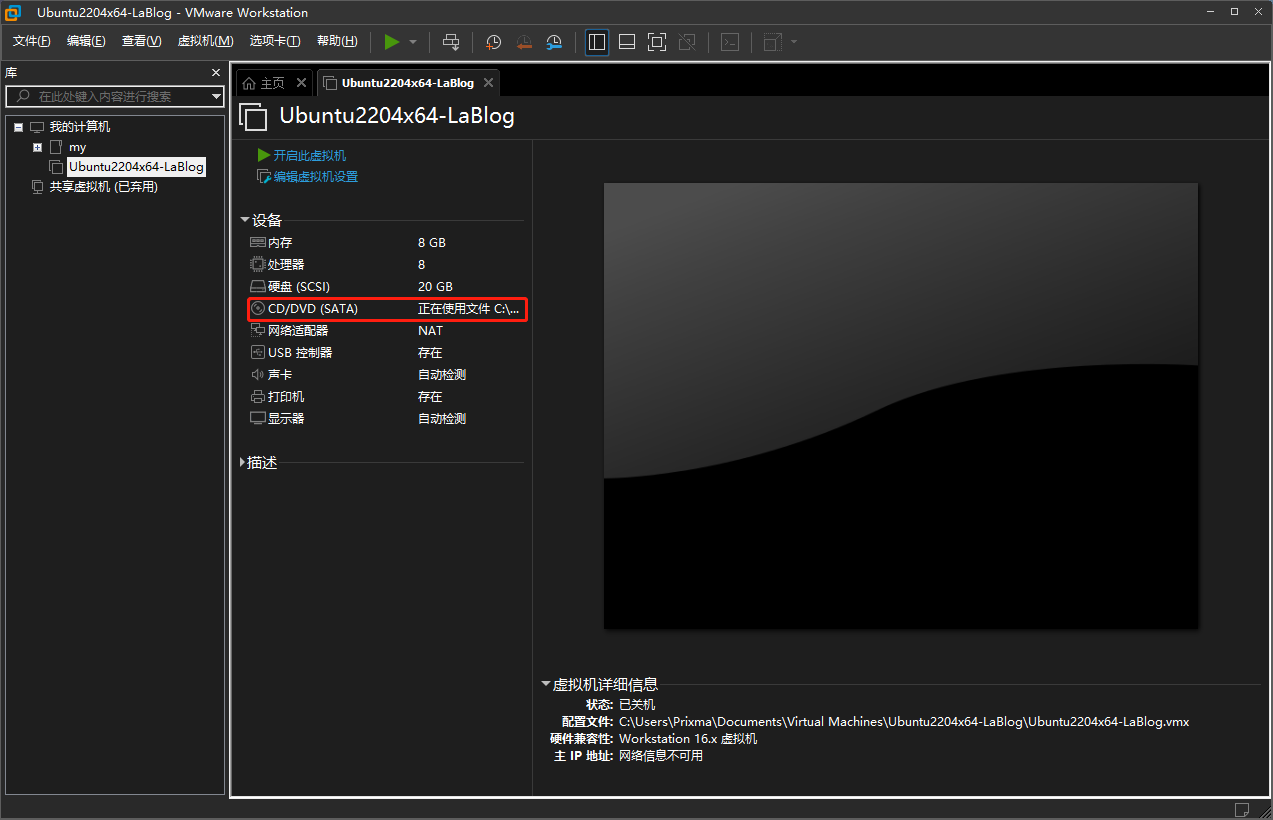Image resolution: width=1273 pixels, height=820 pixels.
Task: Click the large VM icon beside the title
Action: [x=254, y=117]
